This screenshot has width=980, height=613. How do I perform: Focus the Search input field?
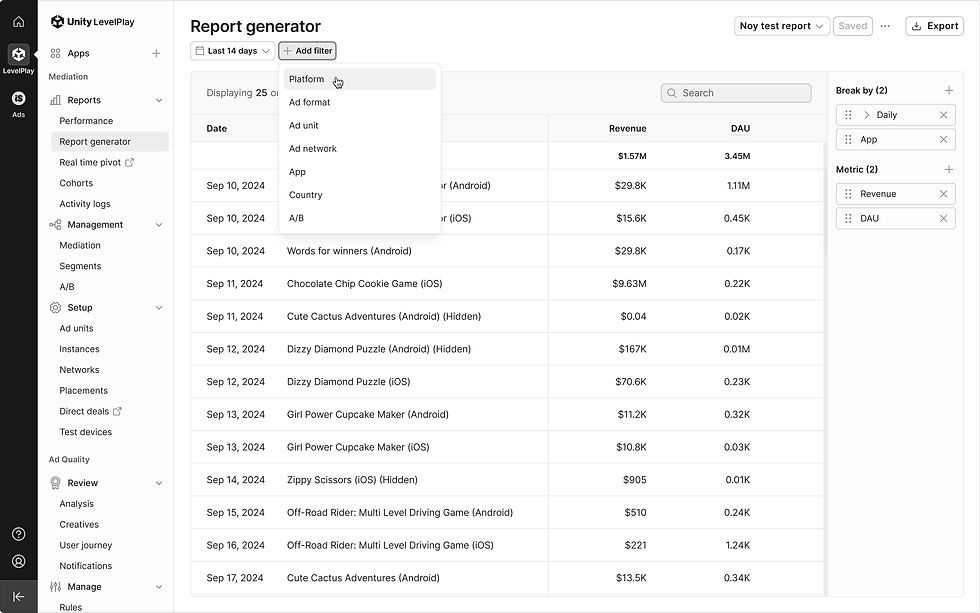coord(736,93)
